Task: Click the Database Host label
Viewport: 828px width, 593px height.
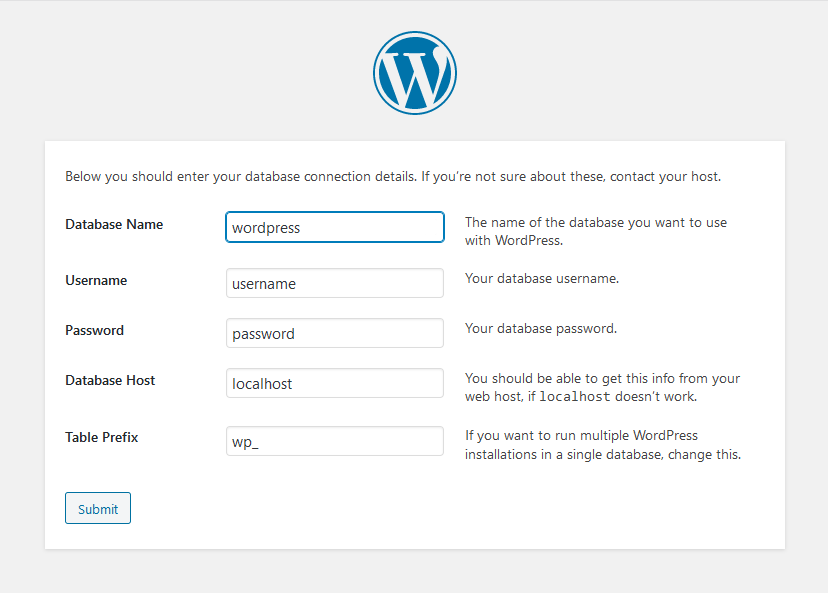Action: [110, 381]
